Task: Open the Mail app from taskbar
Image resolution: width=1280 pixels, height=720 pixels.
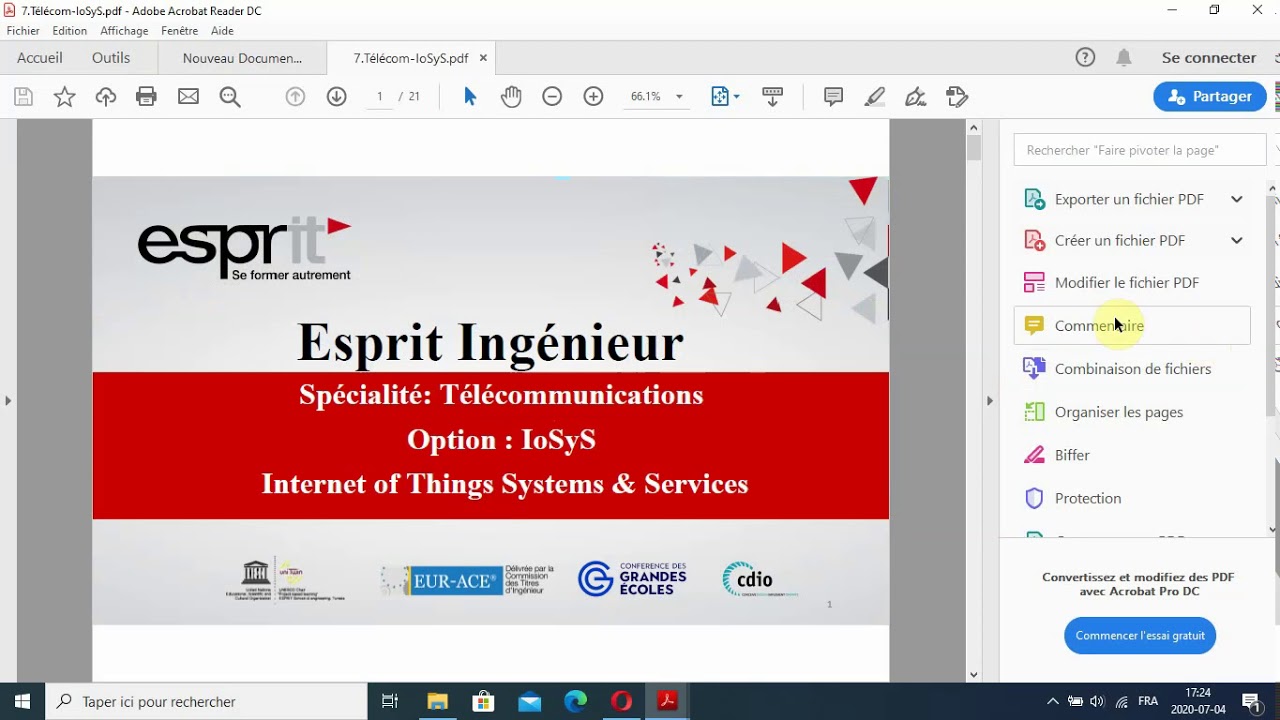Action: point(529,702)
